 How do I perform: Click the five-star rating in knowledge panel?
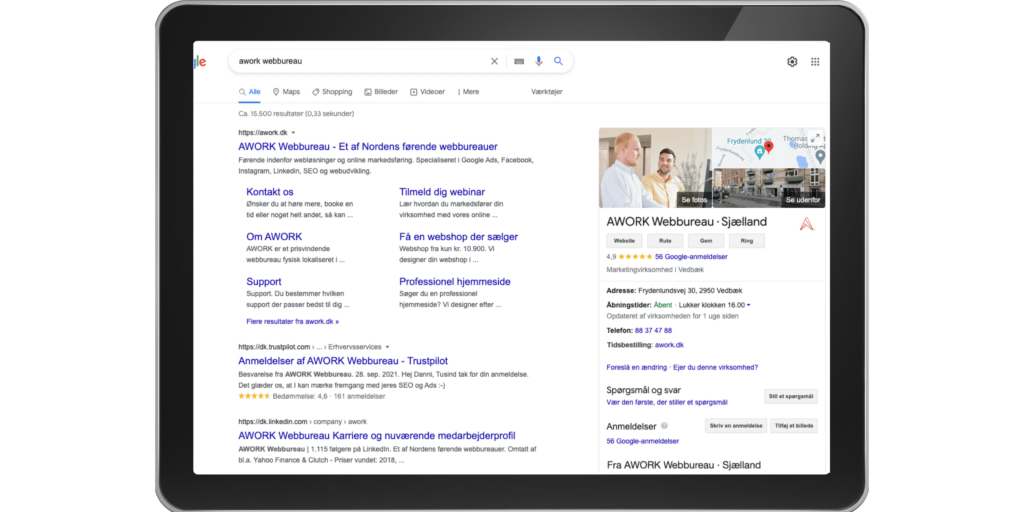point(635,257)
